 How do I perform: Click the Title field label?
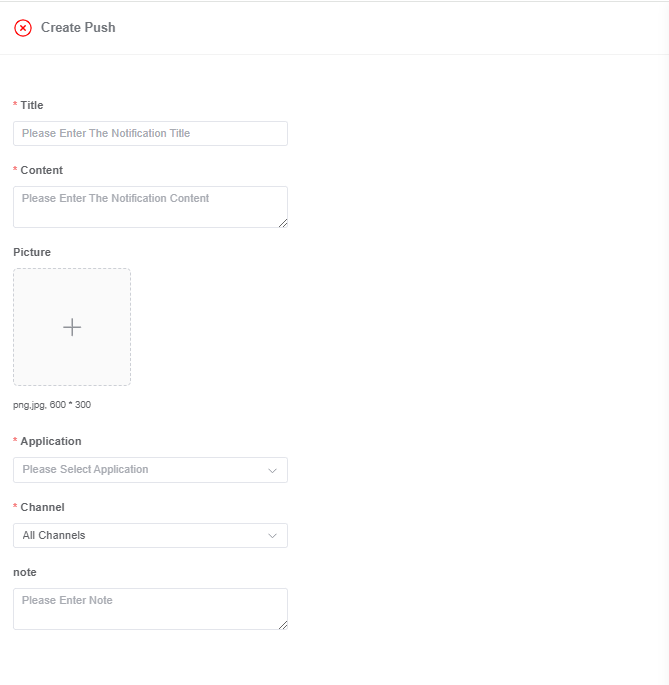32,105
